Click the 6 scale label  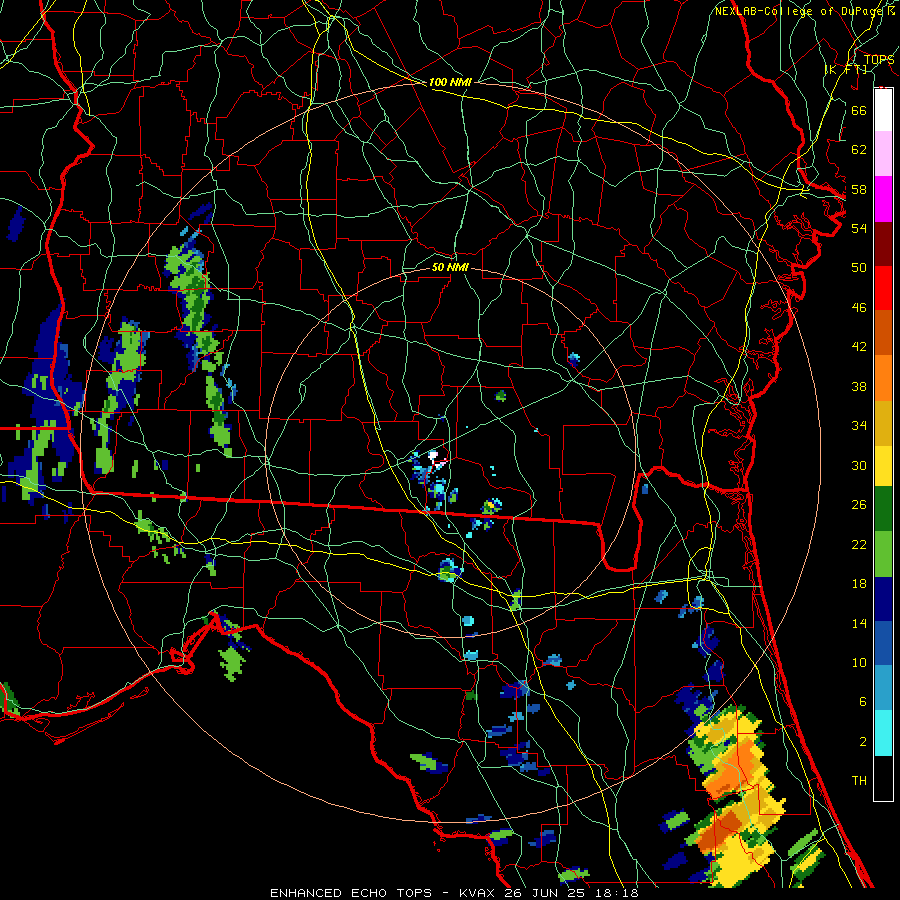click(862, 701)
